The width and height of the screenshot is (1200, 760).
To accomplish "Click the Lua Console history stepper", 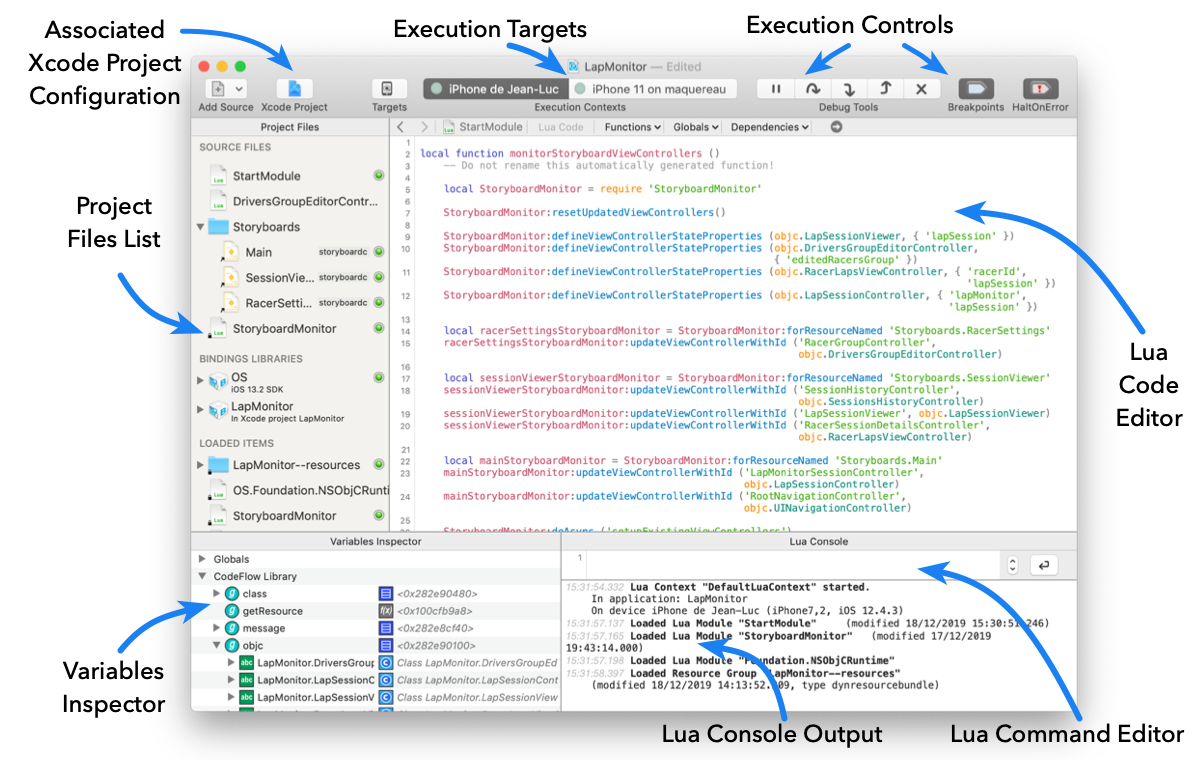I will pyautogui.click(x=1011, y=565).
